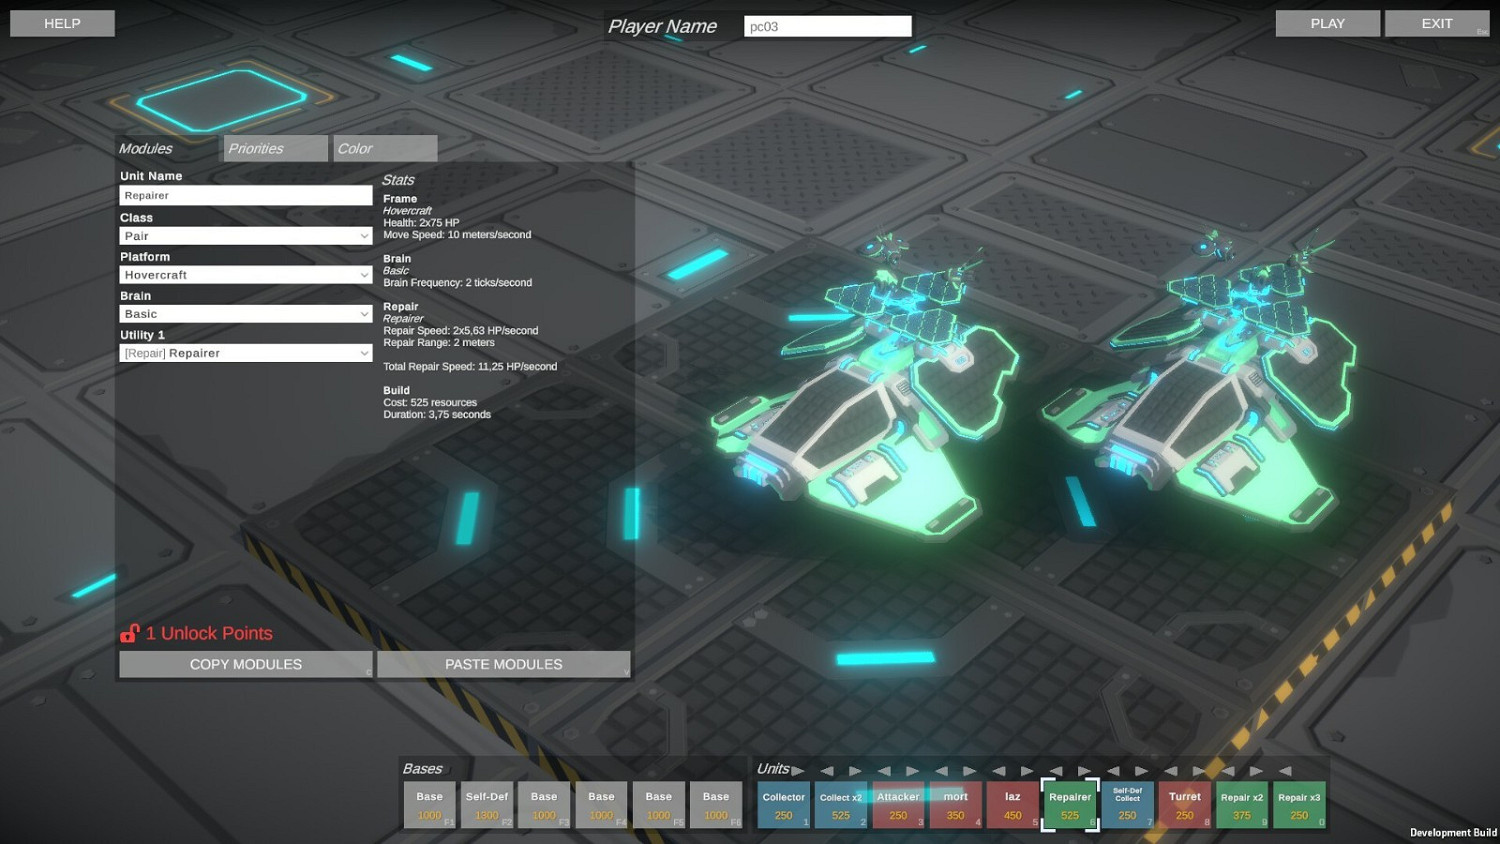Select the Attacker unit slot
The height and width of the screenshot is (844, 1500).
tap(898, 804)
